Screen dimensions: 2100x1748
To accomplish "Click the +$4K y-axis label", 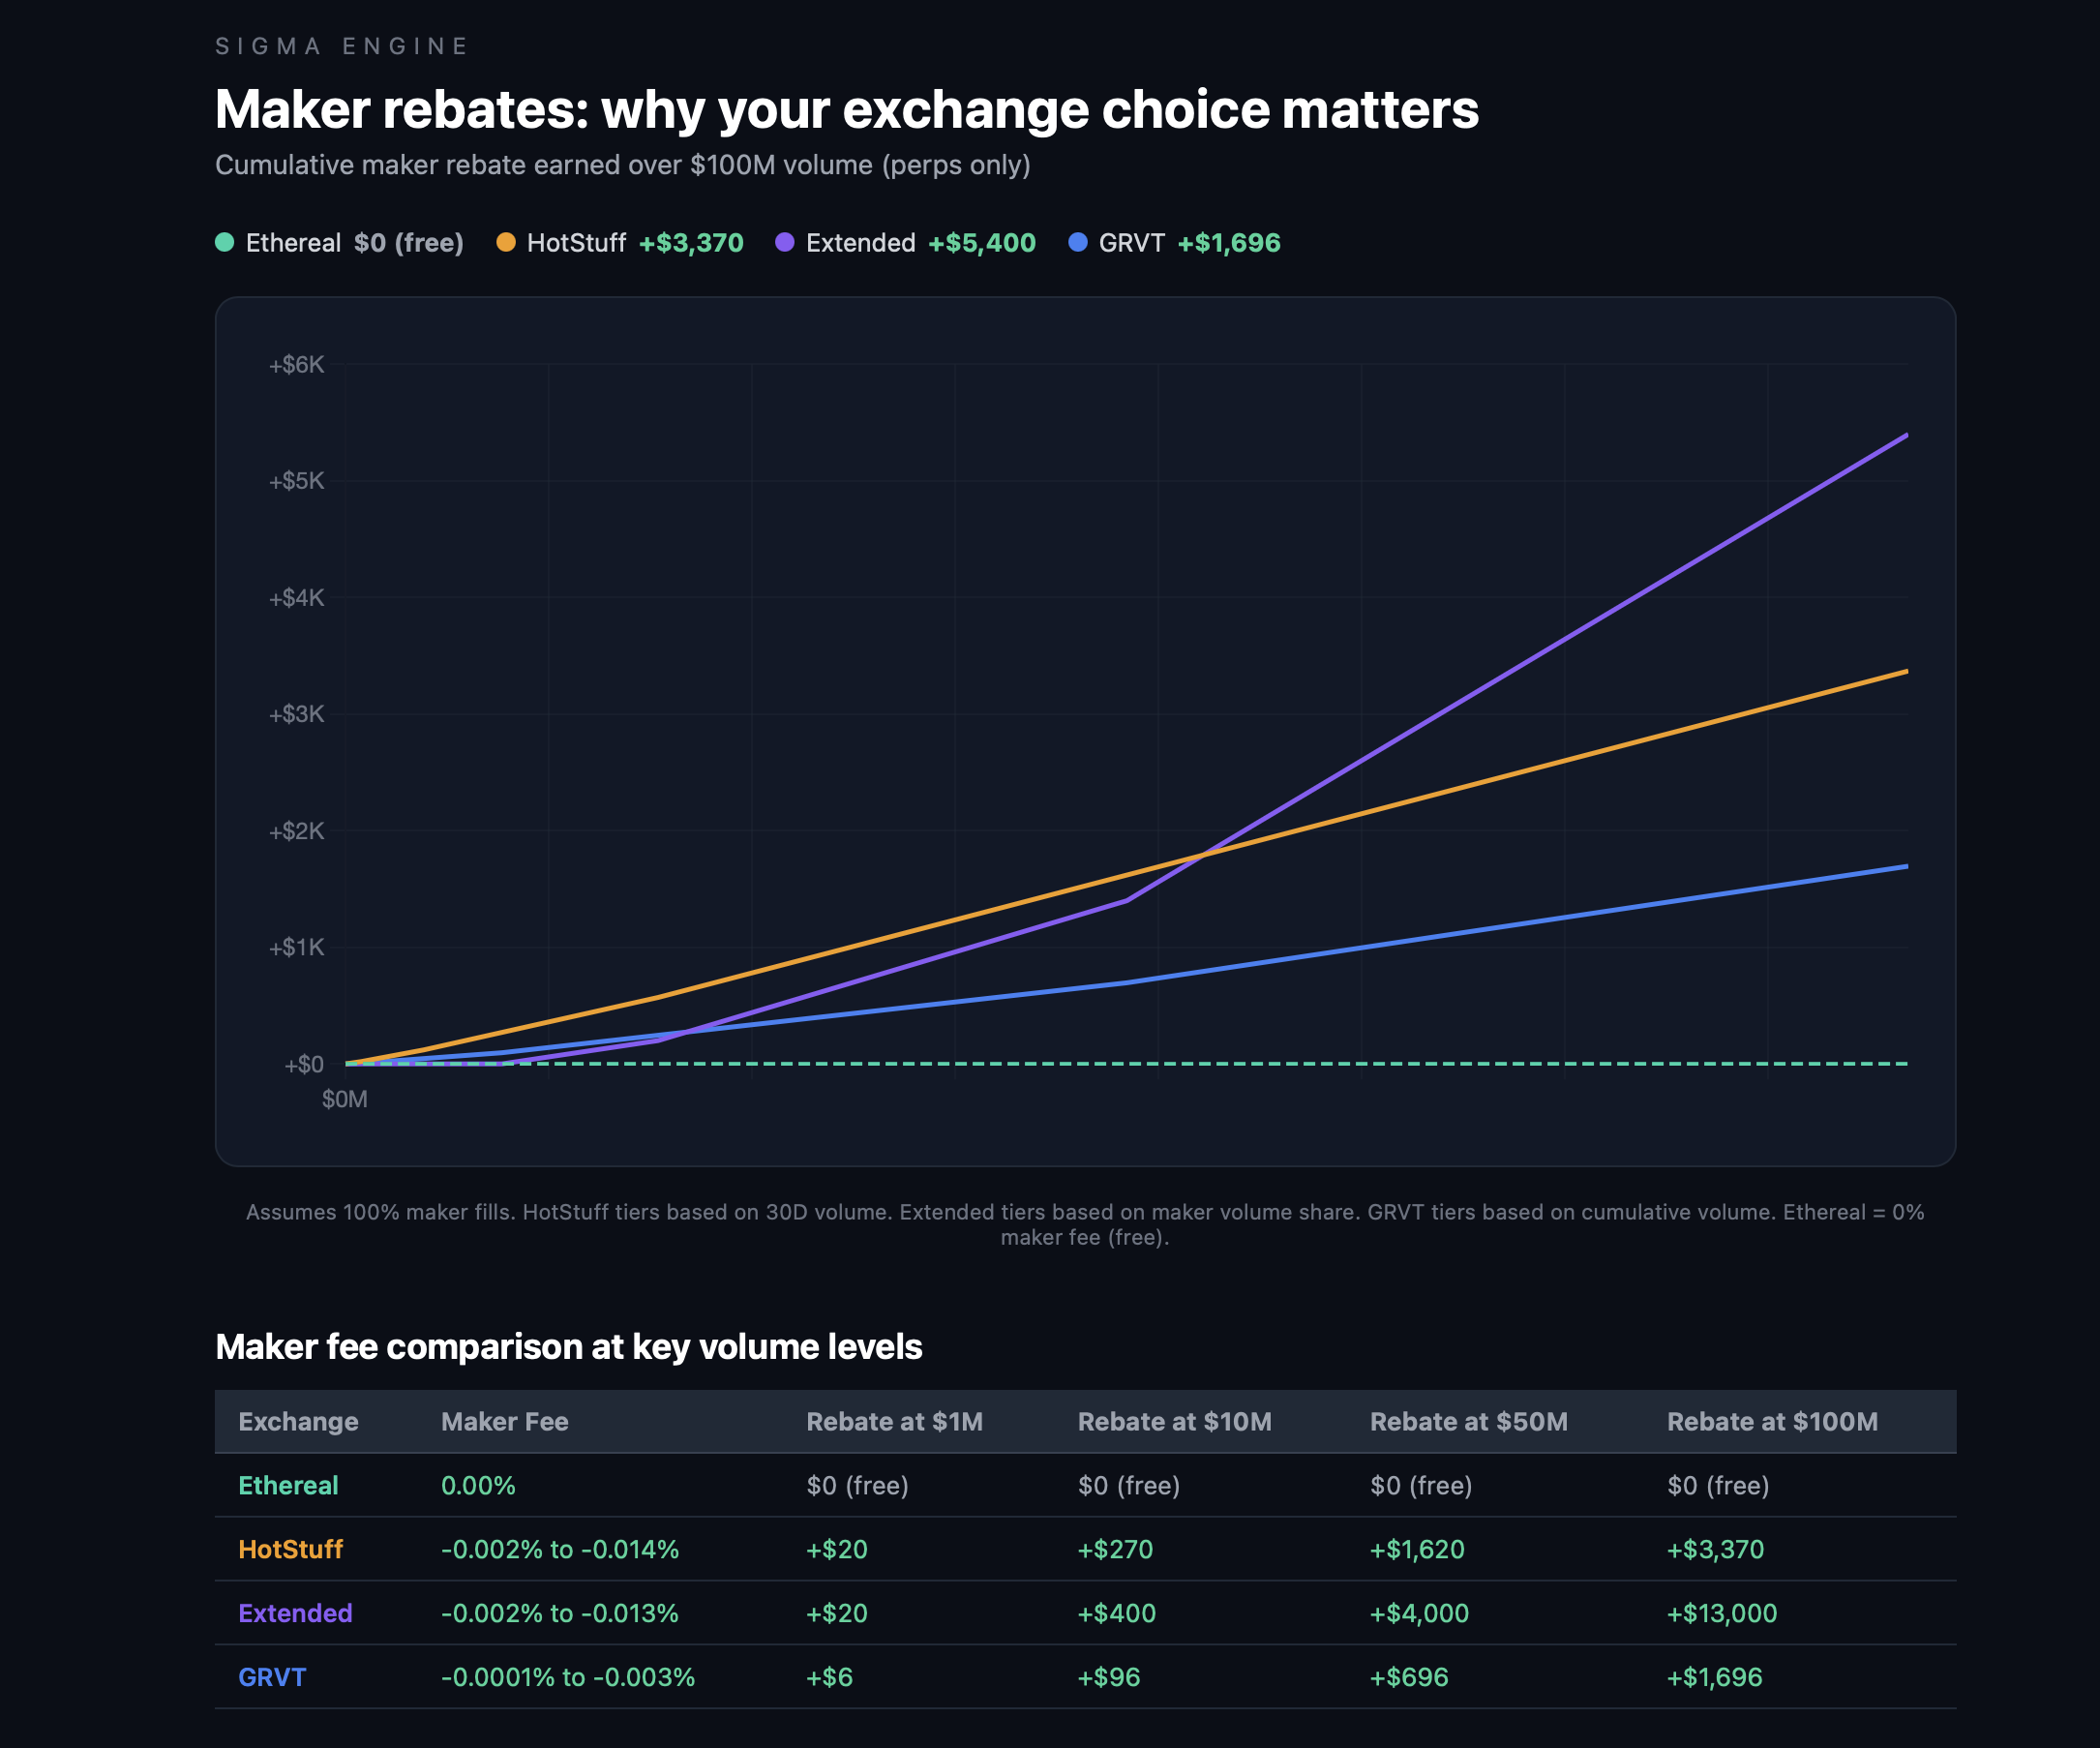I will click(296, 598).
